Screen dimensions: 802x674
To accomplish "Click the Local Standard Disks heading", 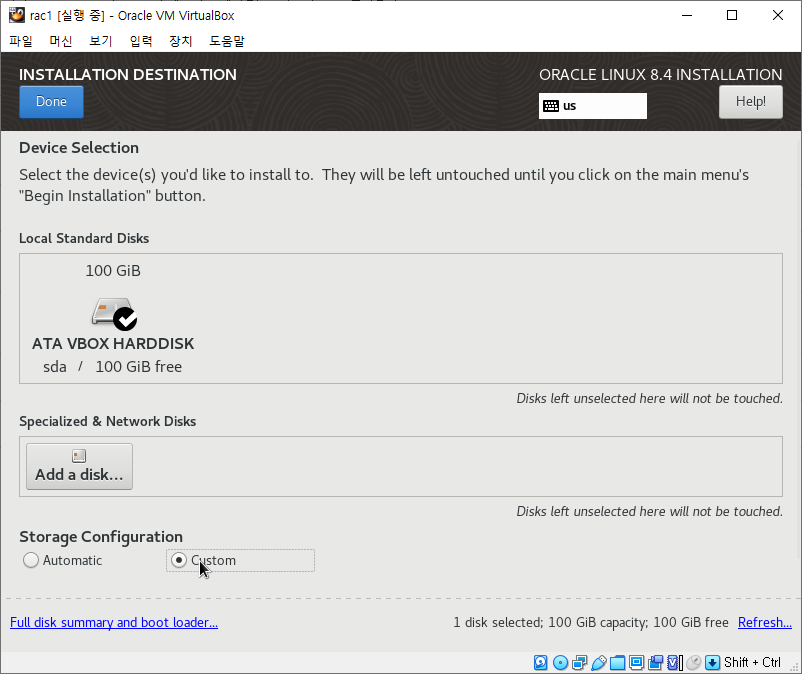I will pos(84,238).
